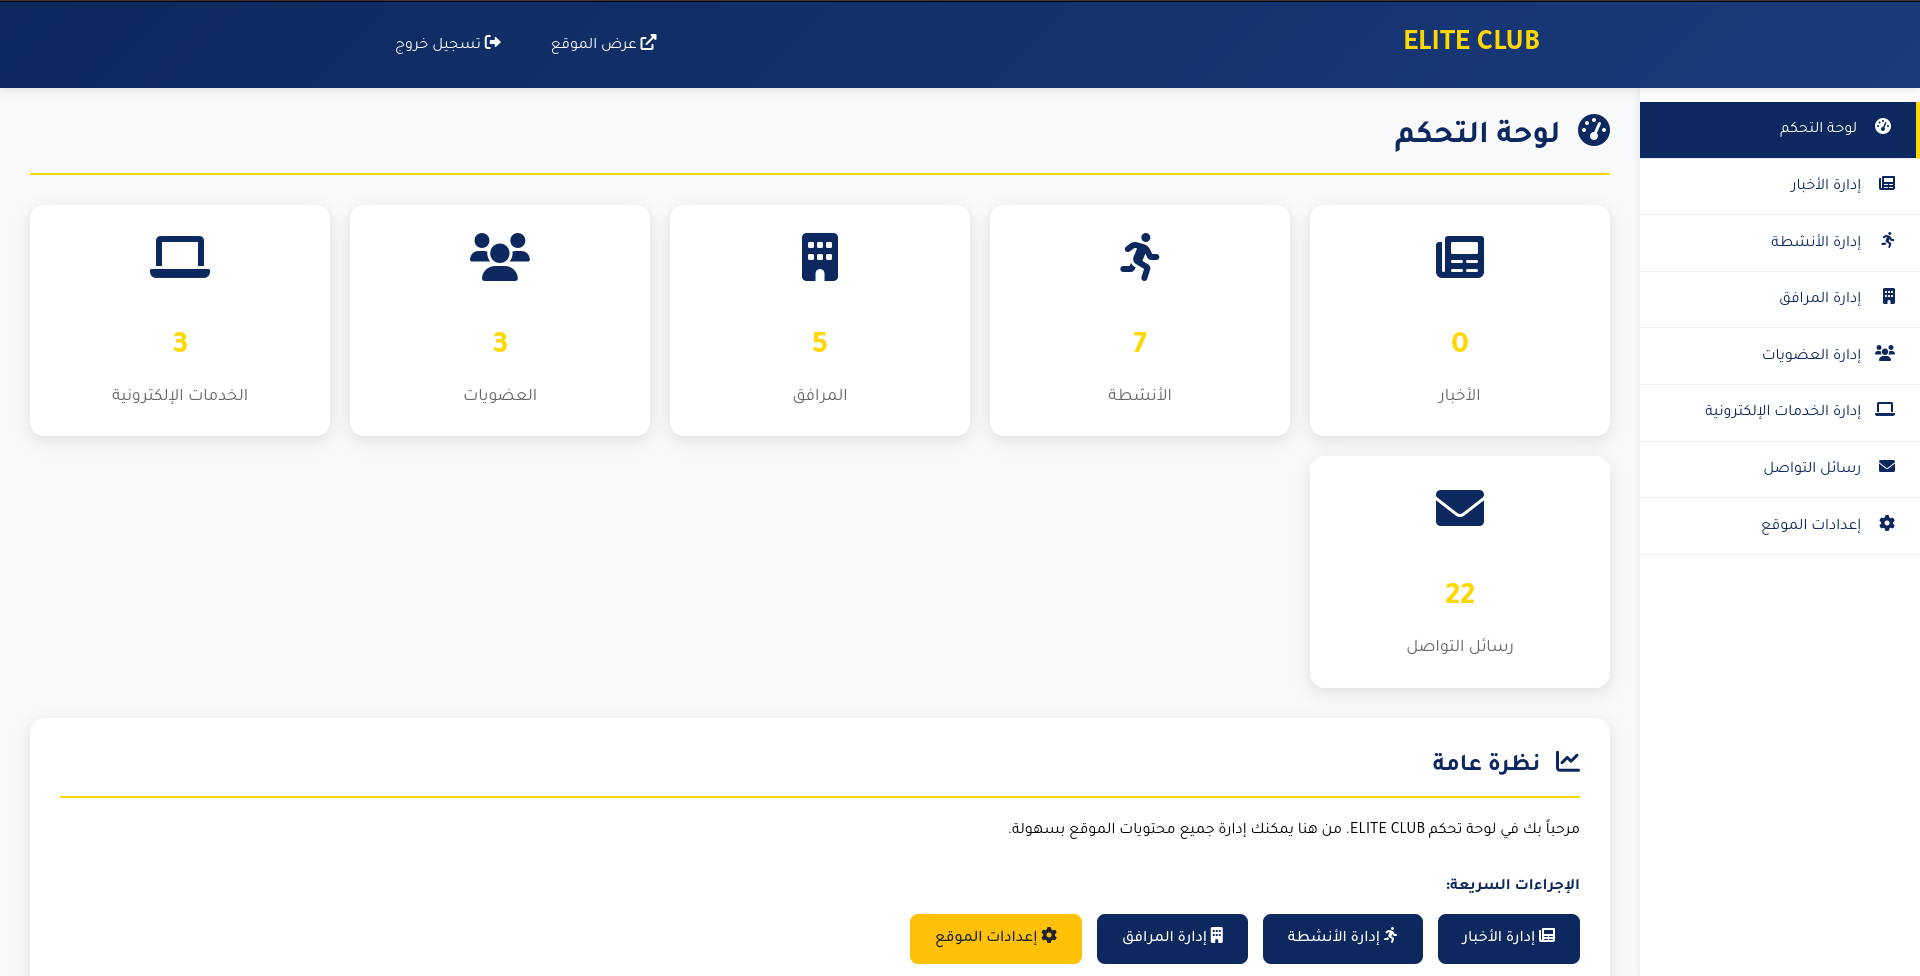Click the laptop icon beside إدارة الخدمات الإلكترونية

pyautogui.click(x=1885, y=409)
